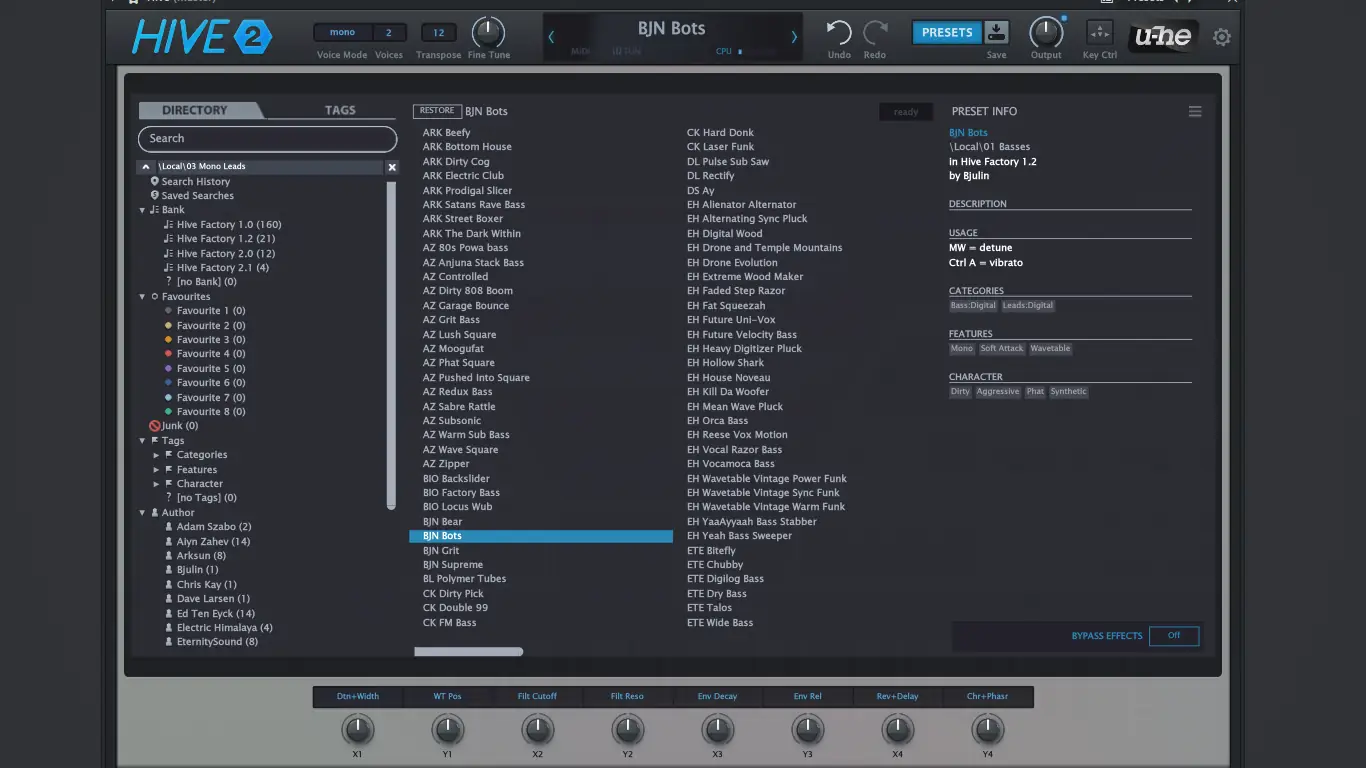Expand the Features tag node

pyautogui.click(x=156, y=470)
